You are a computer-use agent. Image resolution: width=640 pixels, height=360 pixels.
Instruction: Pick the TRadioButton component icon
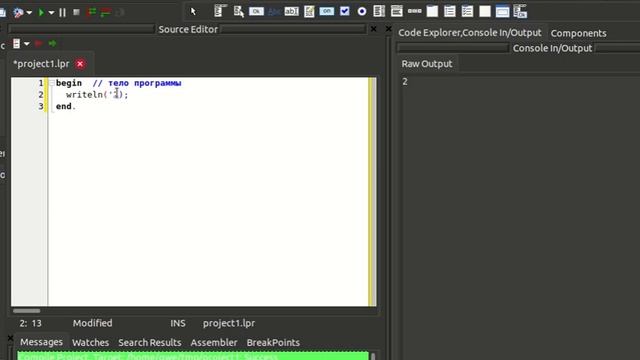tap(362, 11)
